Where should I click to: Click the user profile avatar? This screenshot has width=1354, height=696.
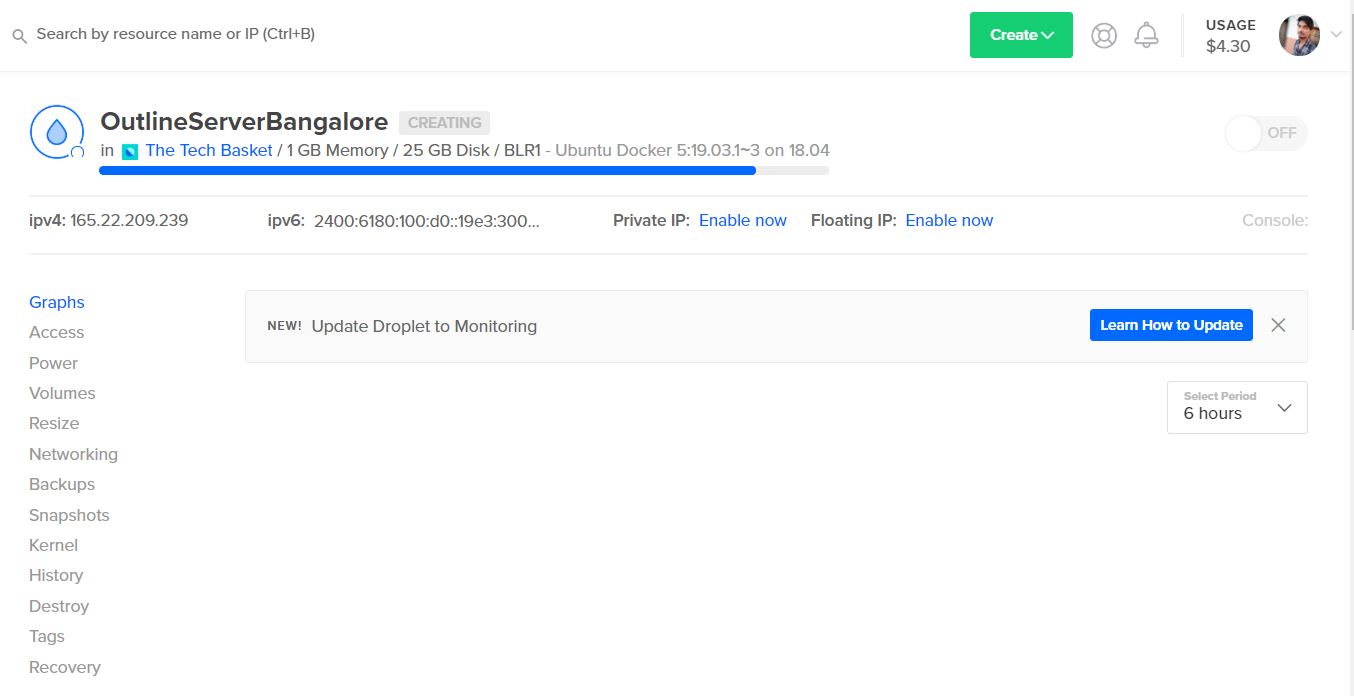point(1299,35)
